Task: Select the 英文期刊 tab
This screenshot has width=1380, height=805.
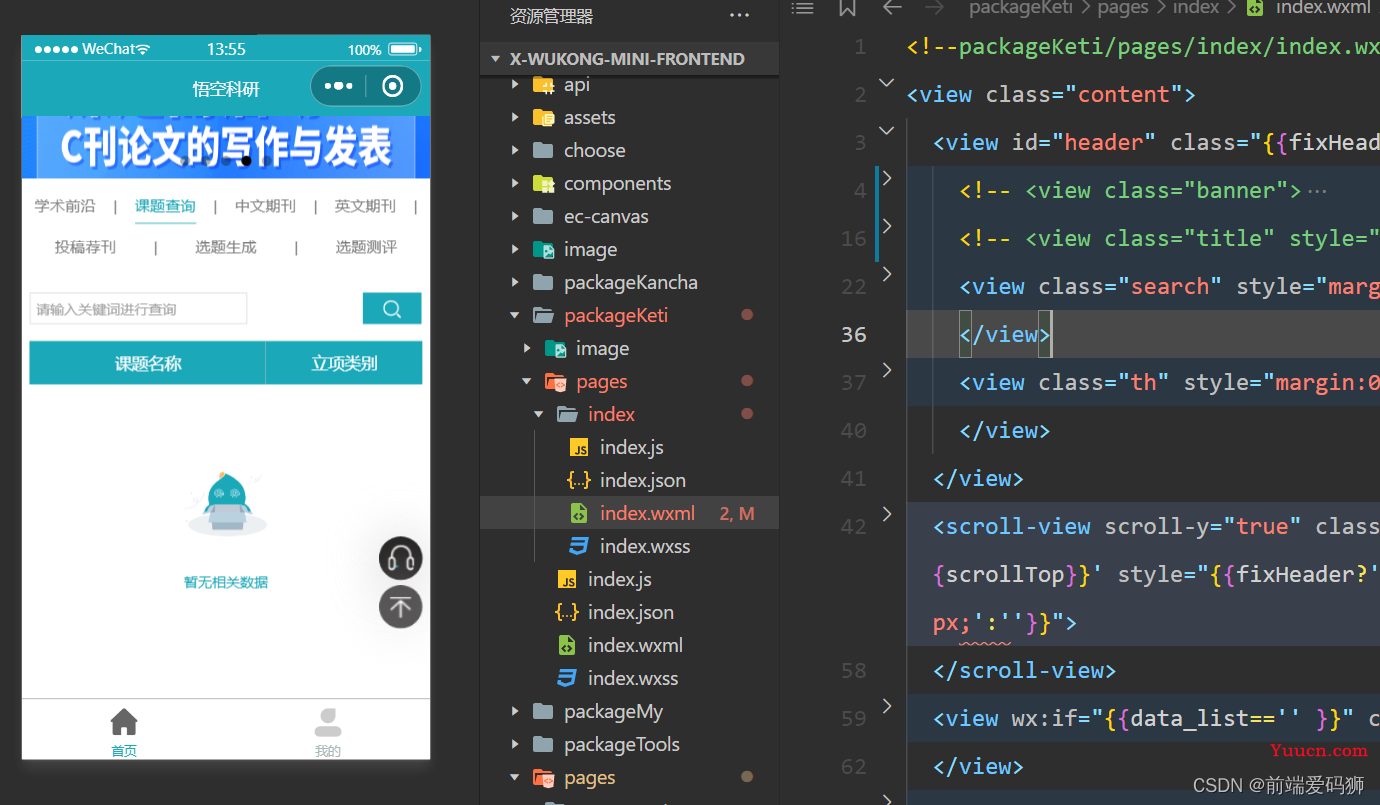Action: click(x=365, y=206)
